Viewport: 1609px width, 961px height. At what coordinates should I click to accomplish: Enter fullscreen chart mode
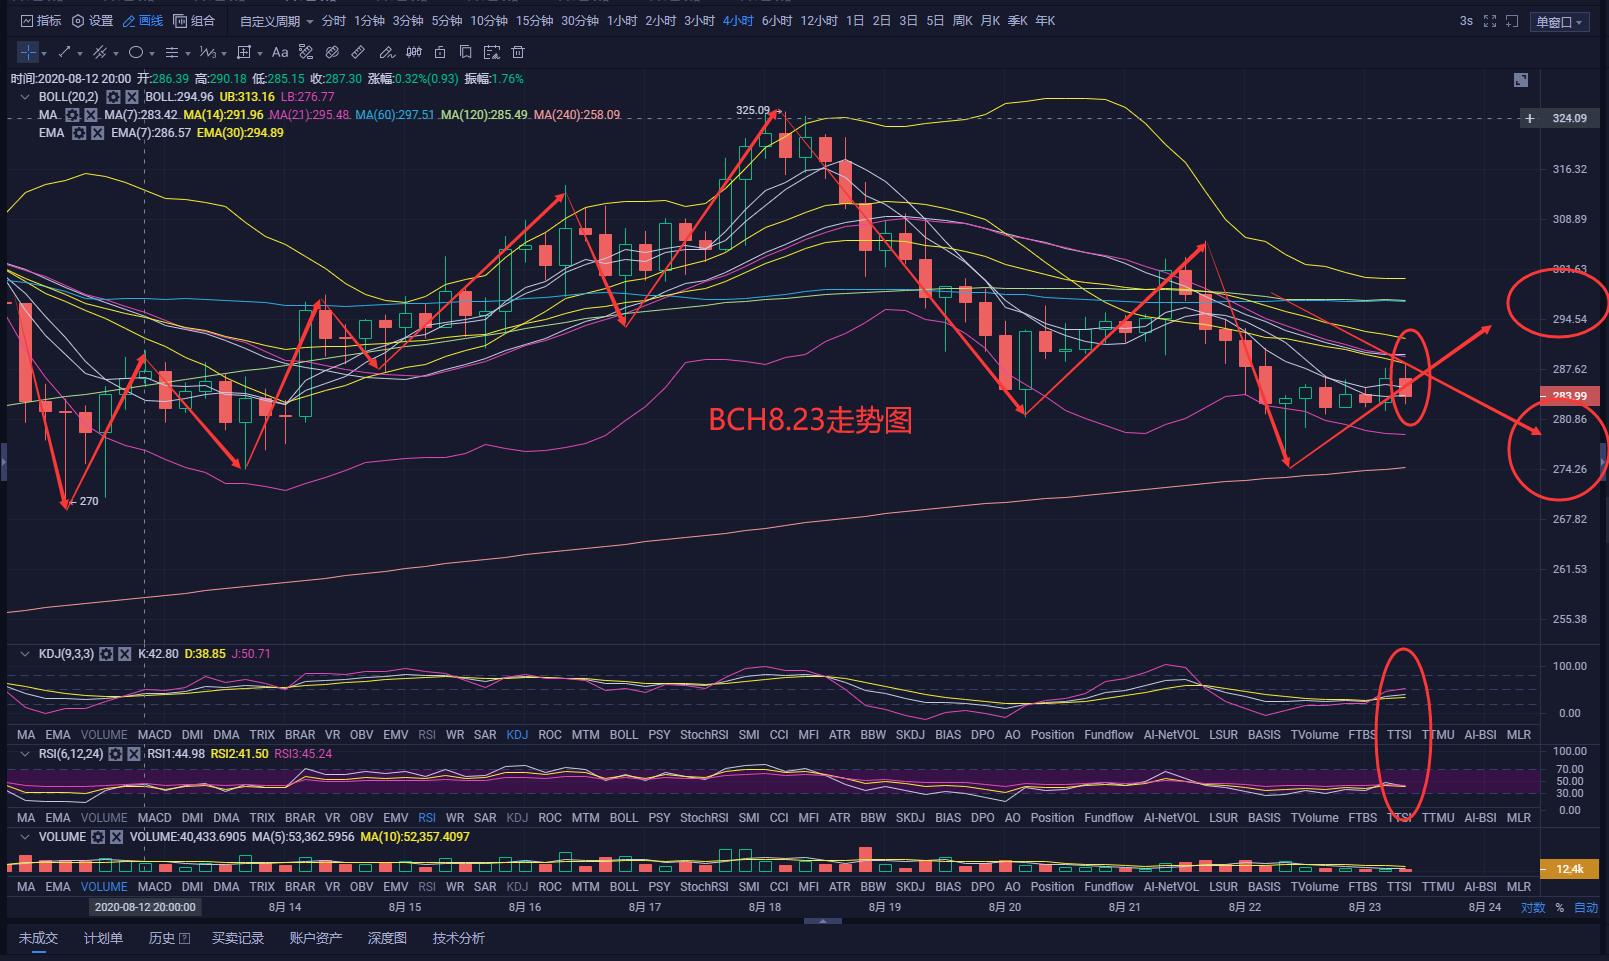[x=1490, y=21]
